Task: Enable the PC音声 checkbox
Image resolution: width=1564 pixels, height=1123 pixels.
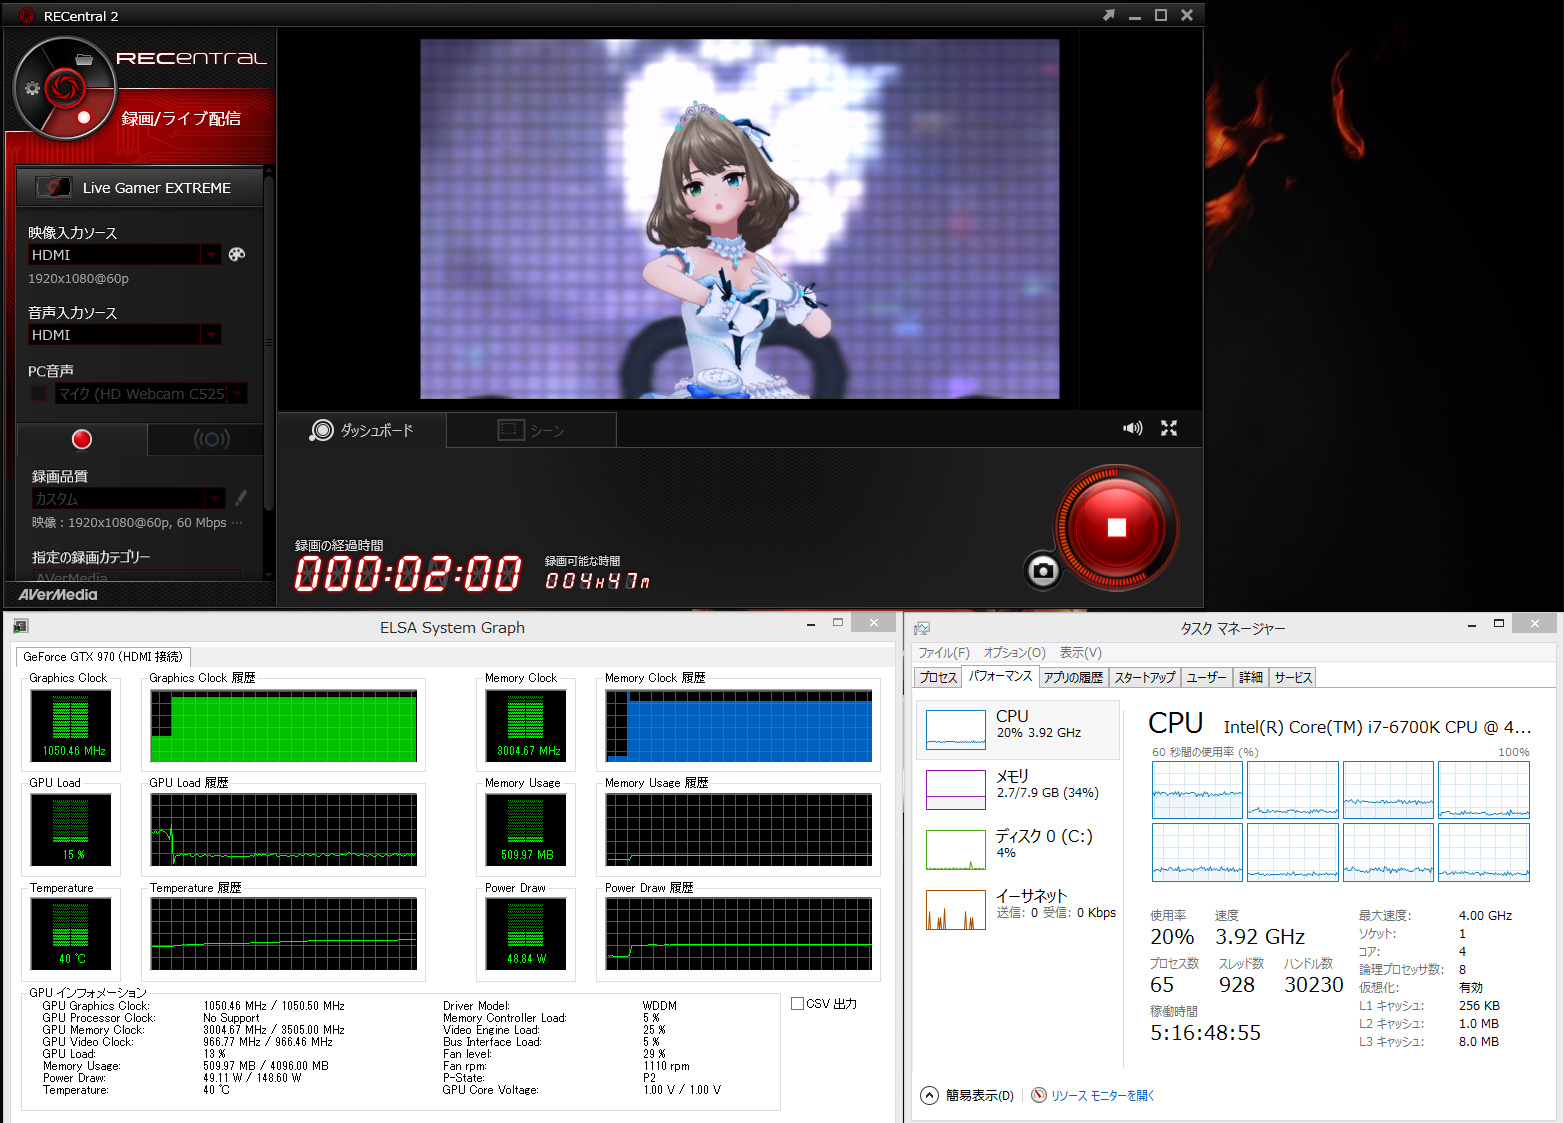Action: (x=39, y=394)
